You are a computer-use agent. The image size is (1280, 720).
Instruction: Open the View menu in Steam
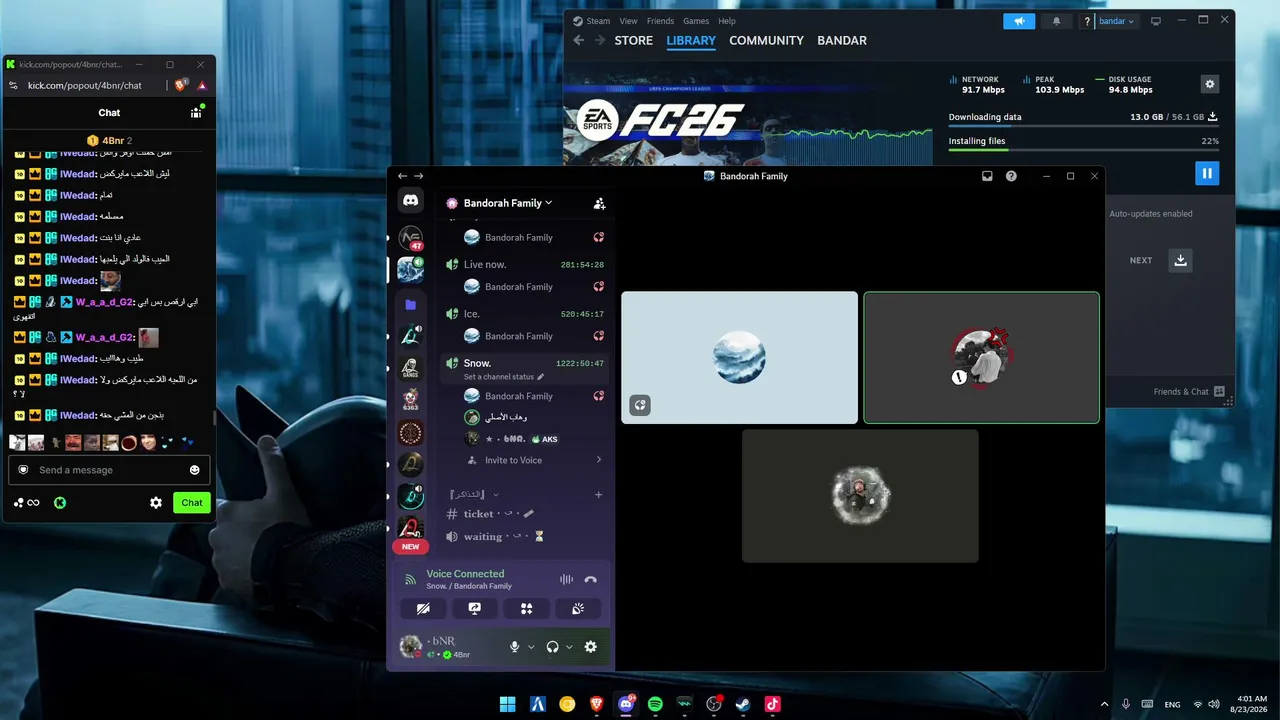pos(628,21)
